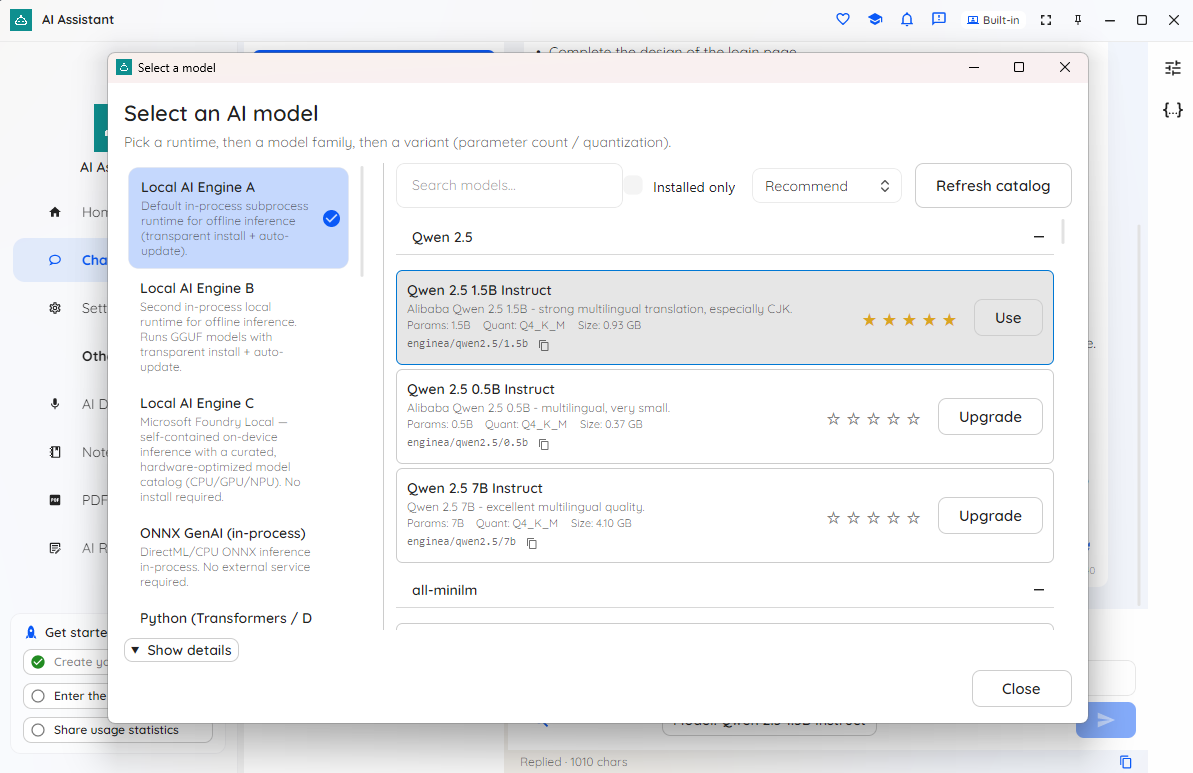The image size is (1193, 773).
Task: Click the AI rewrite note icon in sidebar
Action: point(55,548)
